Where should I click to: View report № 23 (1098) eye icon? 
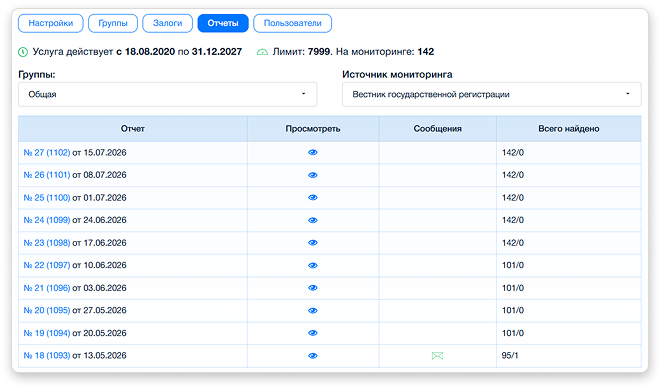(x=313, y=243)
